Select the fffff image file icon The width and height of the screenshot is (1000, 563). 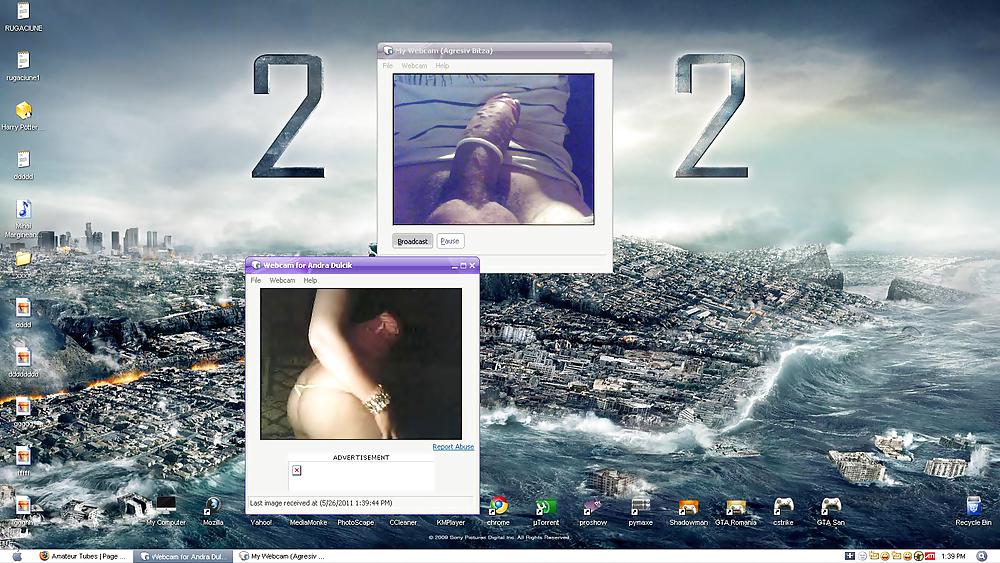[x=24, y=456]
